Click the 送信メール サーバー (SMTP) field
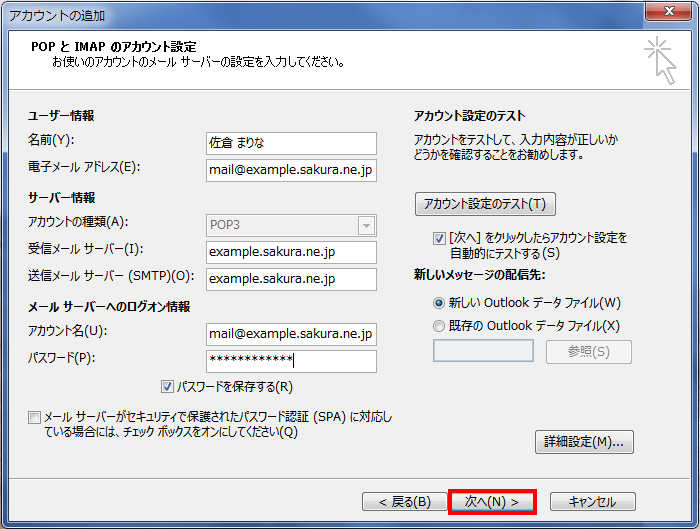 290,279
